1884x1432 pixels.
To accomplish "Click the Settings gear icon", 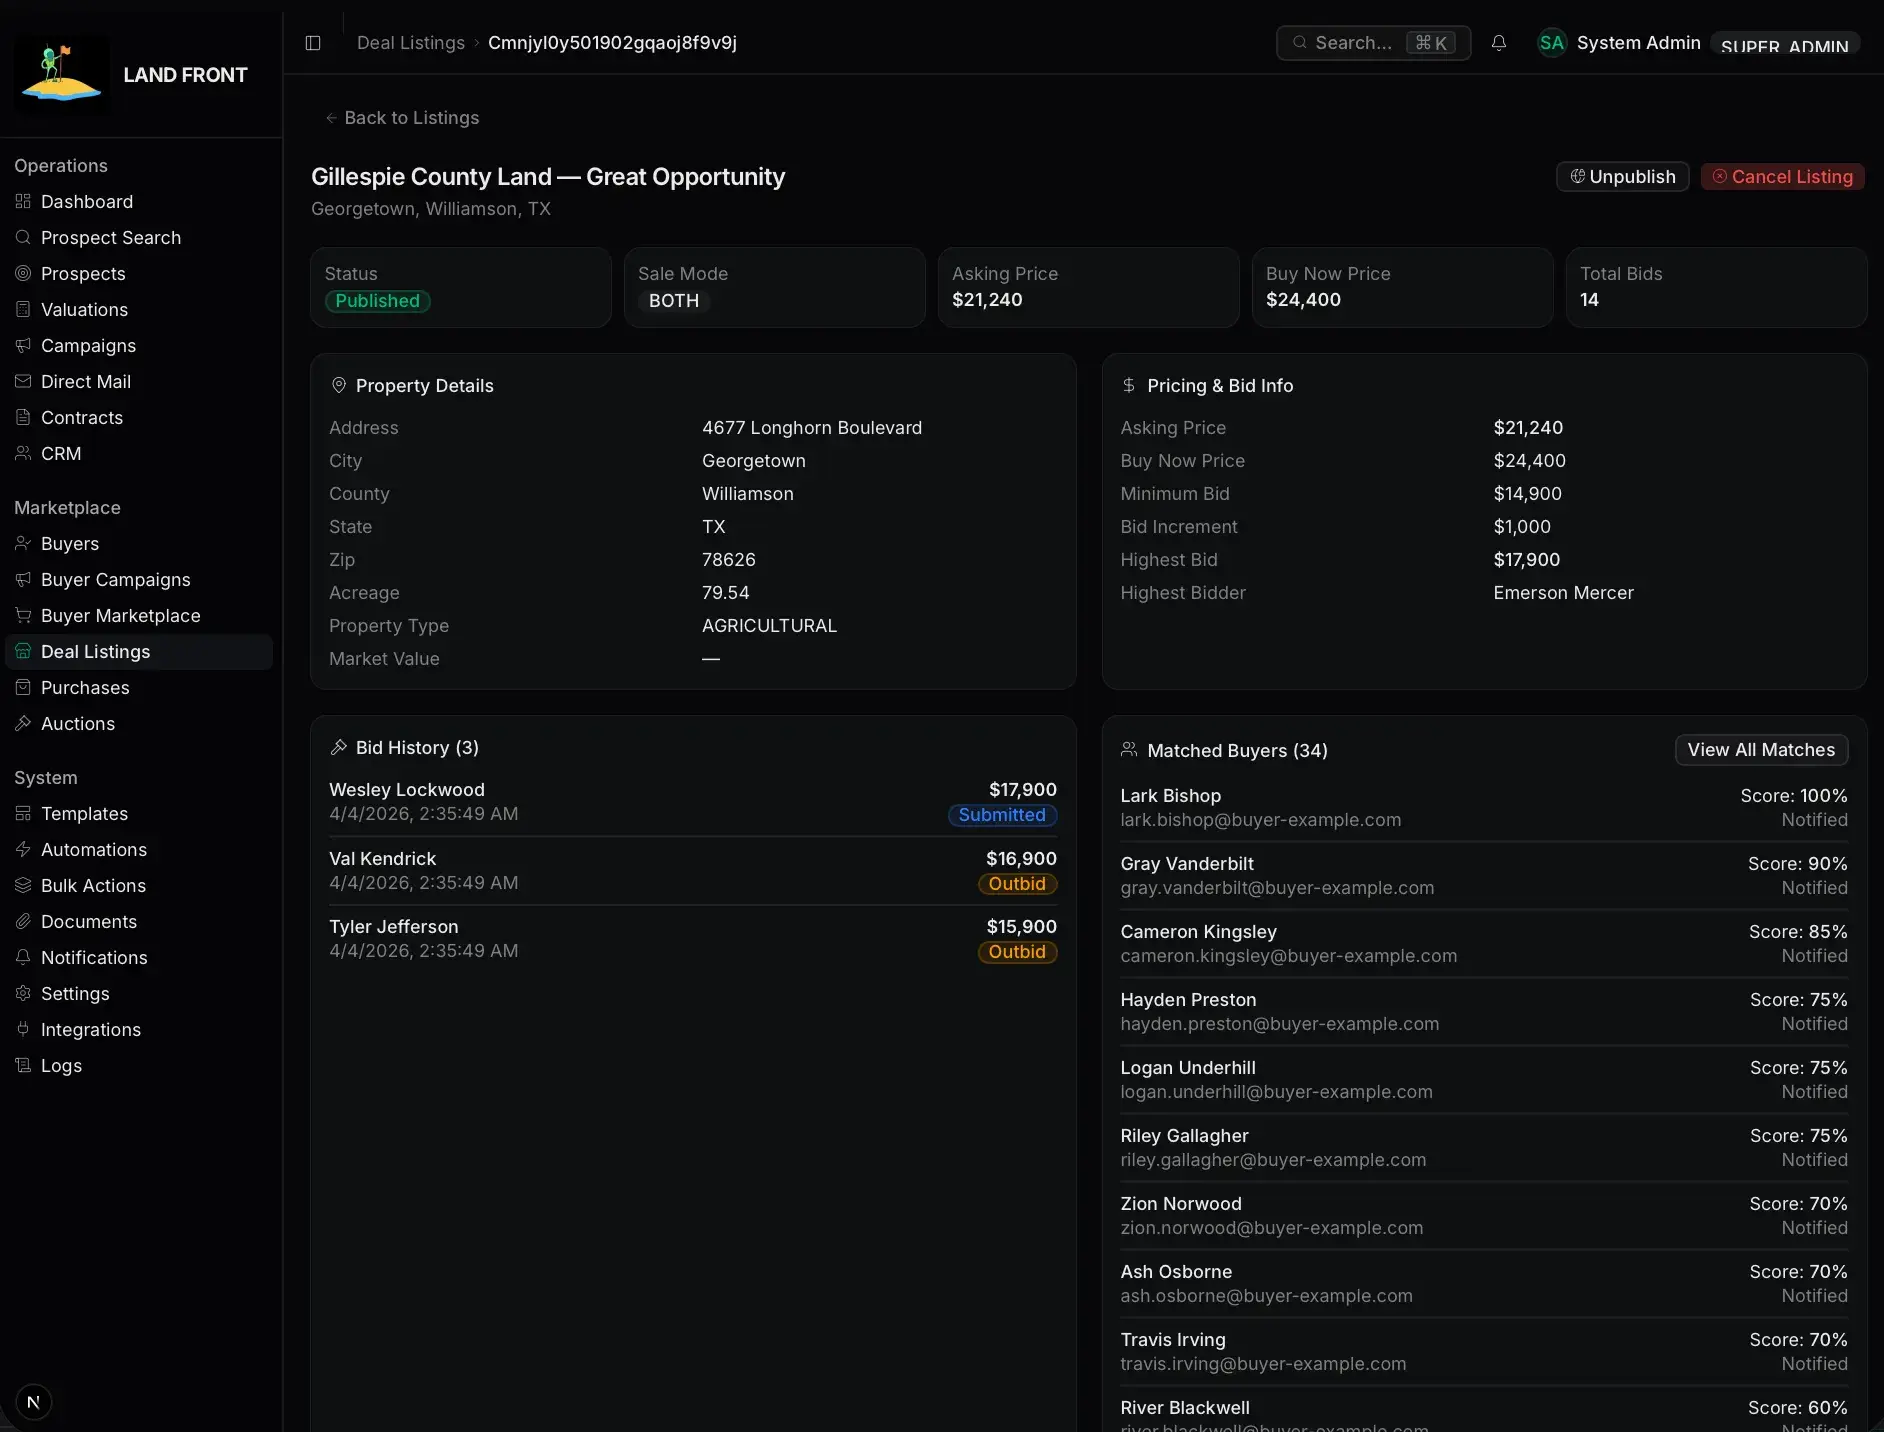I will click(23, 993).
